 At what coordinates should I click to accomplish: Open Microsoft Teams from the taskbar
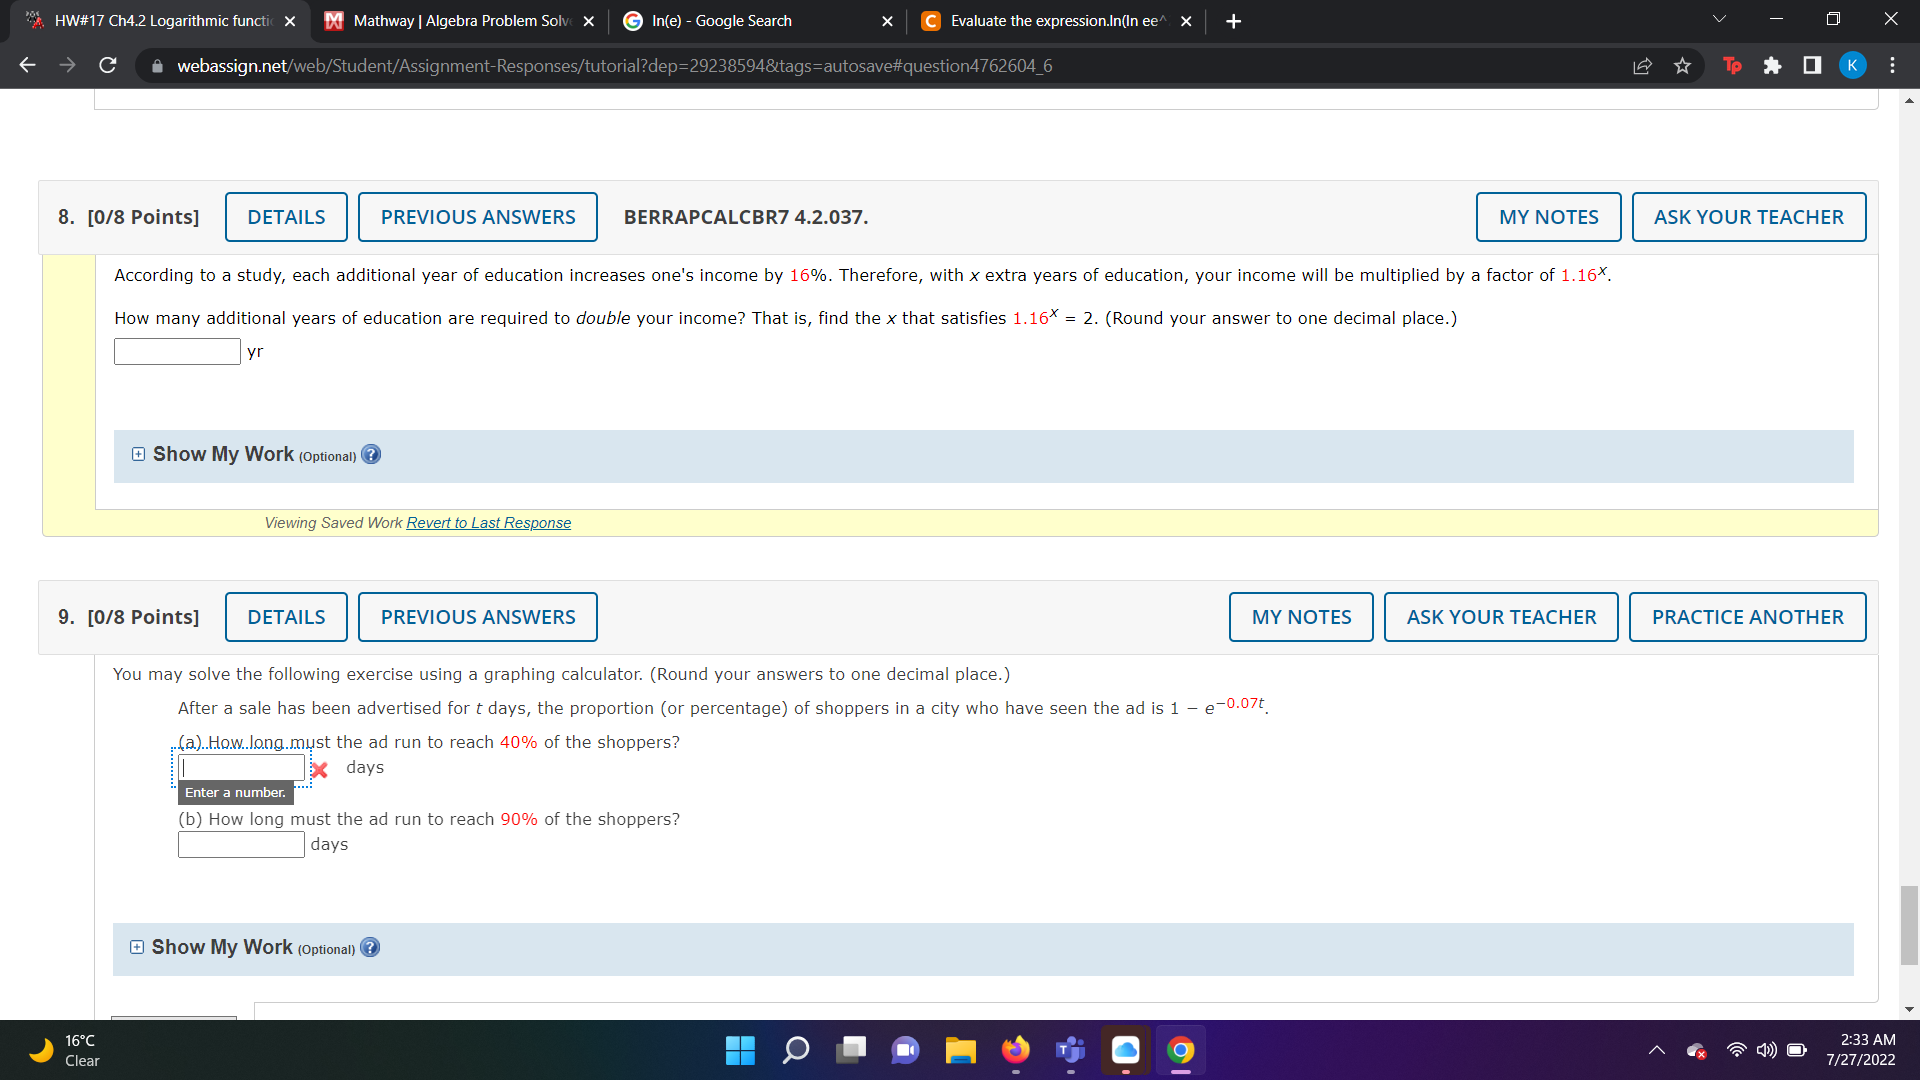click(1070, 1050)
